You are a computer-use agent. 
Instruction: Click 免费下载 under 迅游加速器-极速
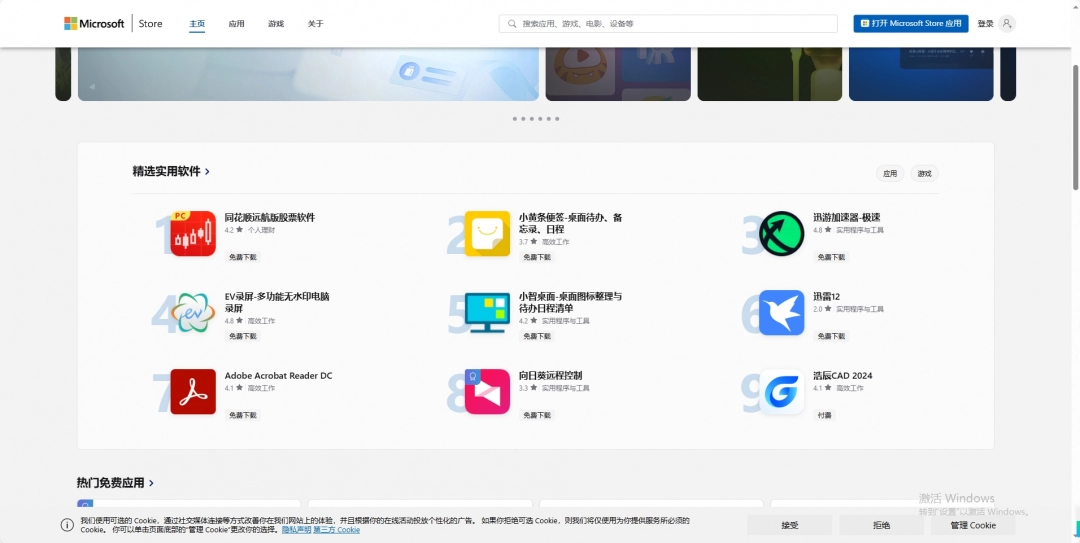pyautogui.click(x=831, y=257)
